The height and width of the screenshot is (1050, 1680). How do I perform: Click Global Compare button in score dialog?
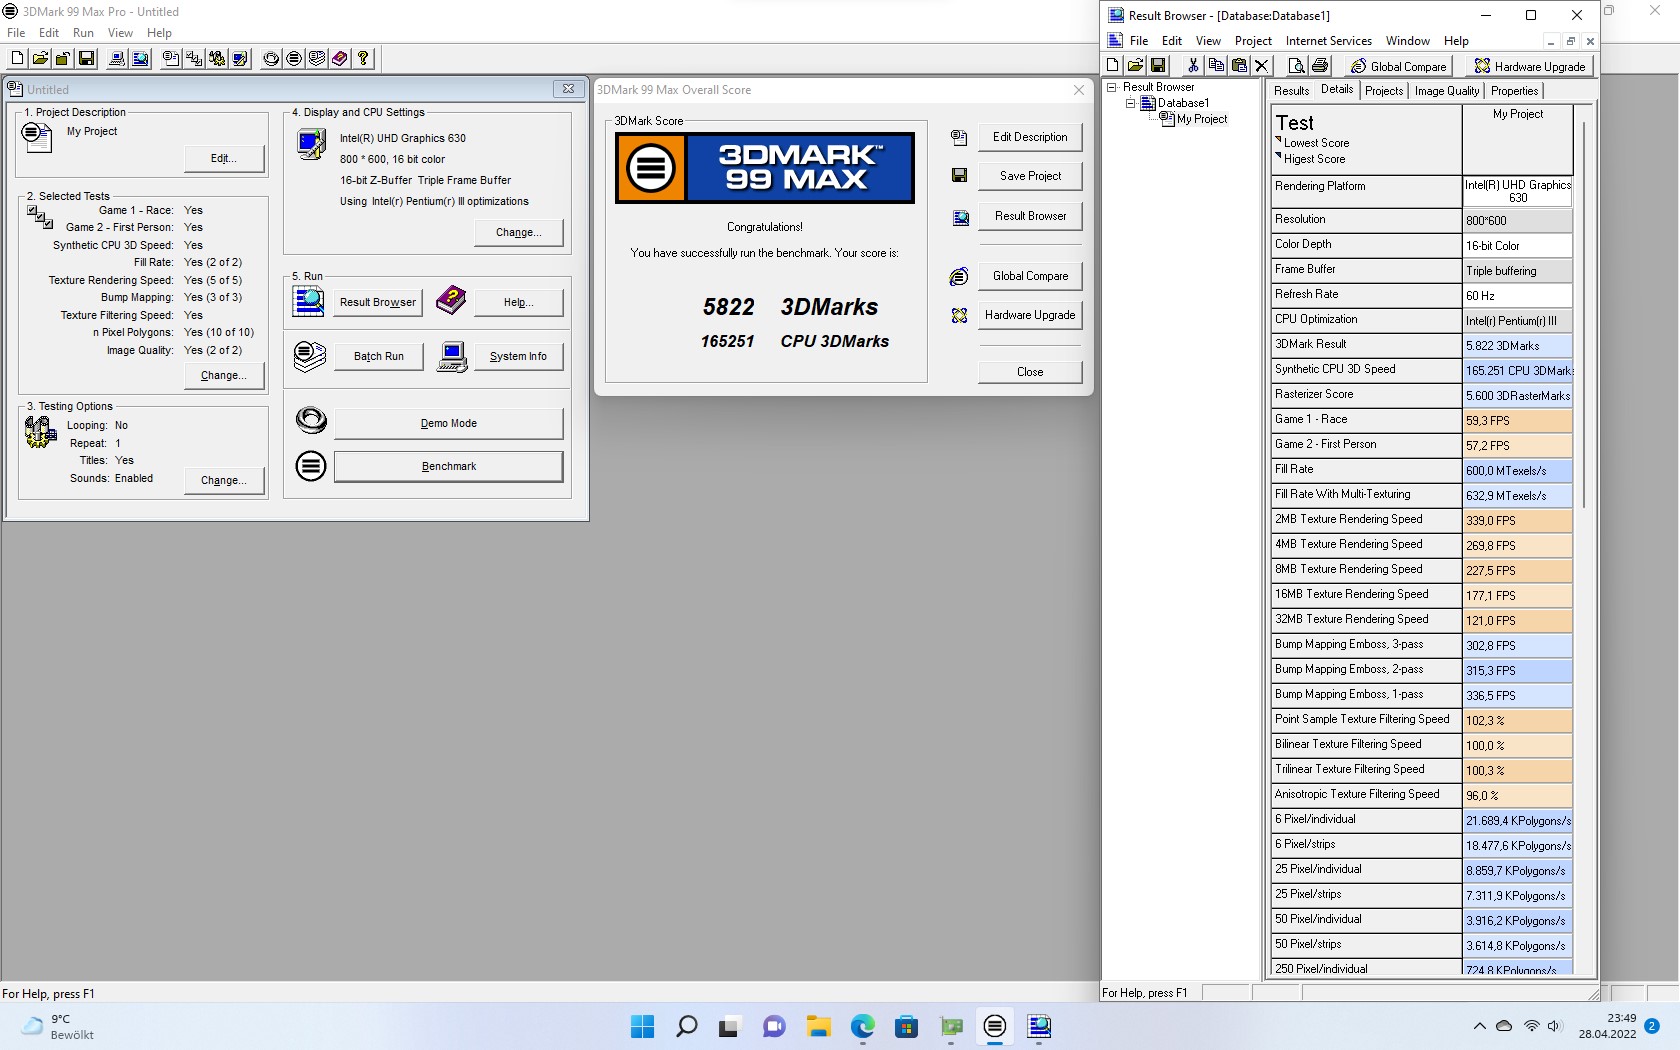1030,276
